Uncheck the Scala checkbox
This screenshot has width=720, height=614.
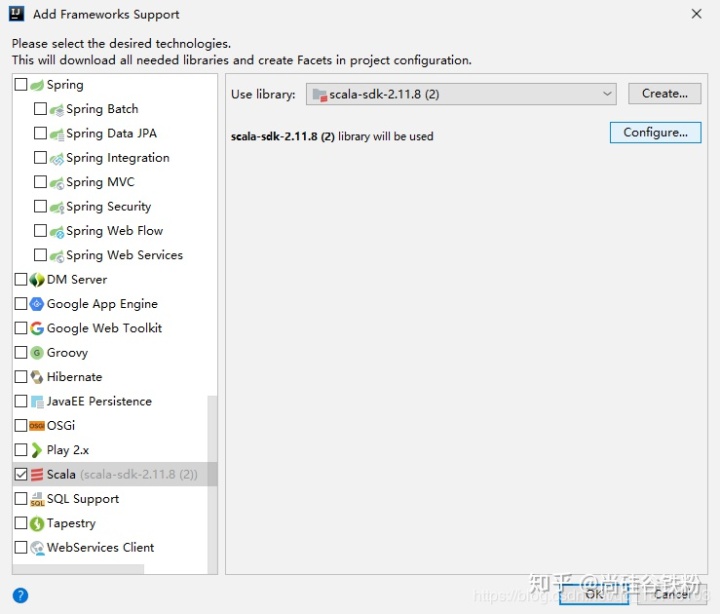21,474
